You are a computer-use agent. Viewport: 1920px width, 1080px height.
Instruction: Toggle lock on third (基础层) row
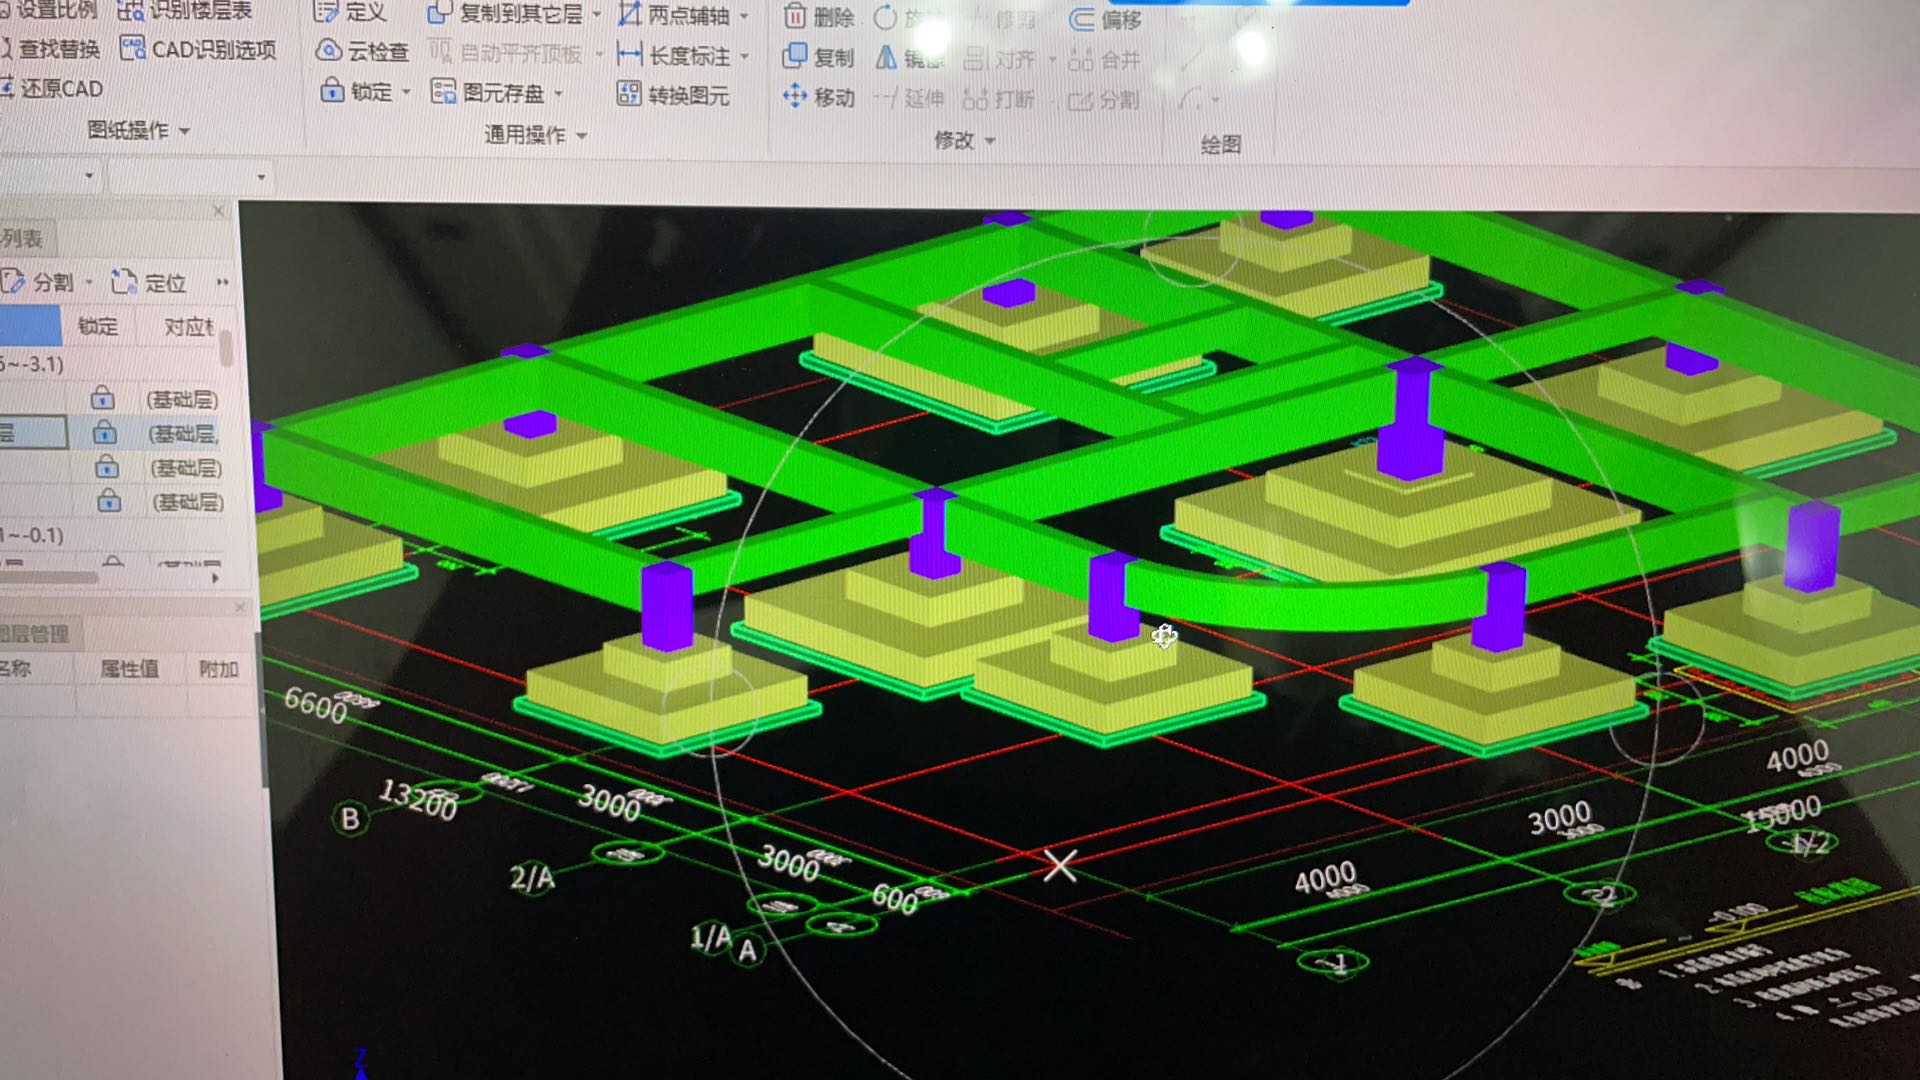click(x=106, y=467)
